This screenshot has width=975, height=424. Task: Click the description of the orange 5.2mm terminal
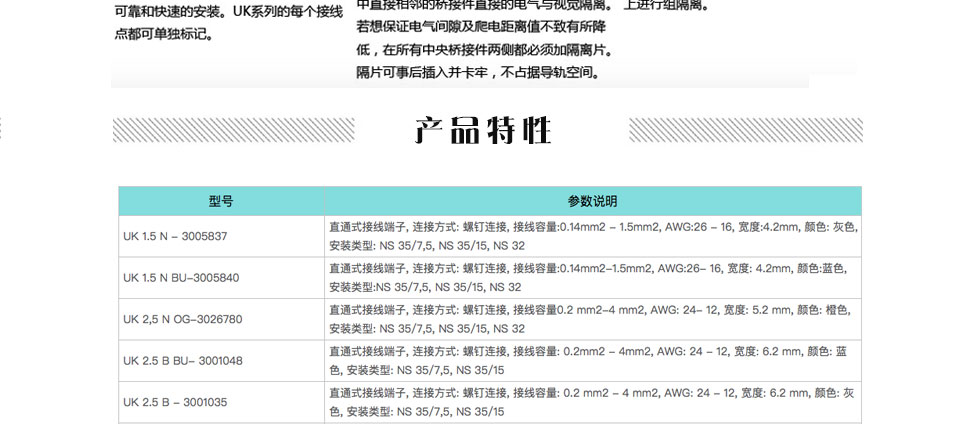pos(593,319)
